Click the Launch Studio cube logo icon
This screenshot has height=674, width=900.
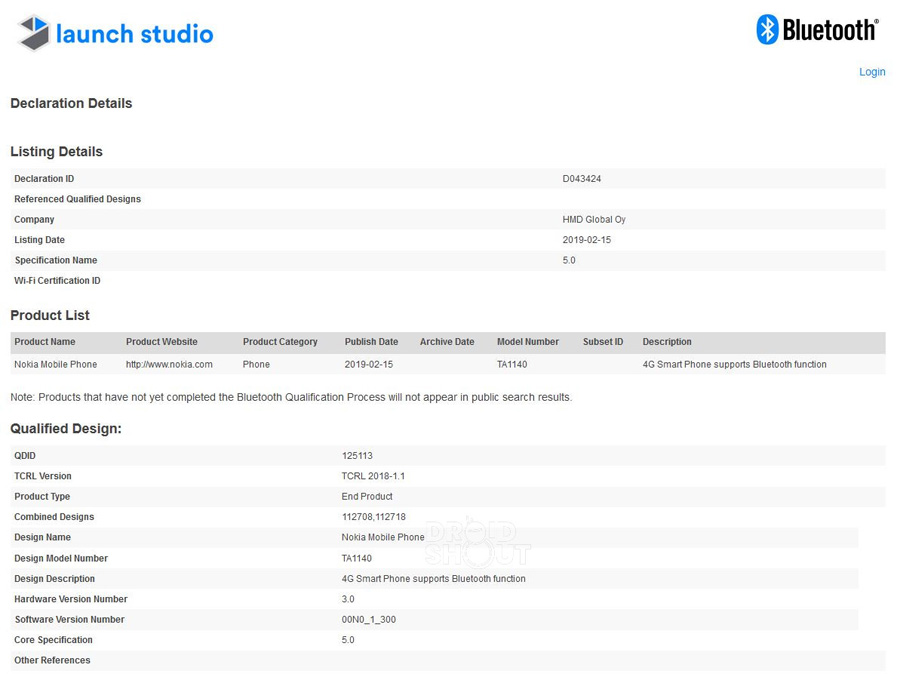click(34, 34)
